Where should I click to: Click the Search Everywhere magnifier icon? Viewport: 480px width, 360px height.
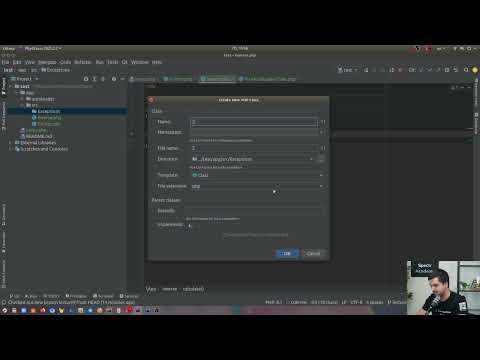tap(466, 70)
